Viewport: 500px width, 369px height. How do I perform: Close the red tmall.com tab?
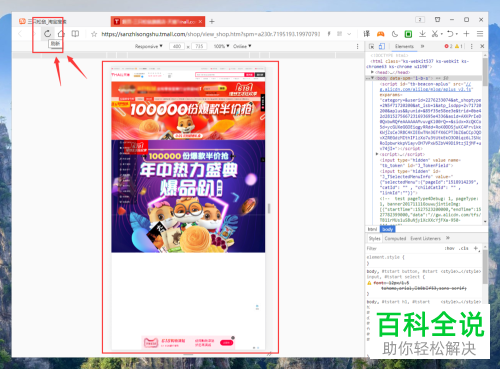point(200,22)
